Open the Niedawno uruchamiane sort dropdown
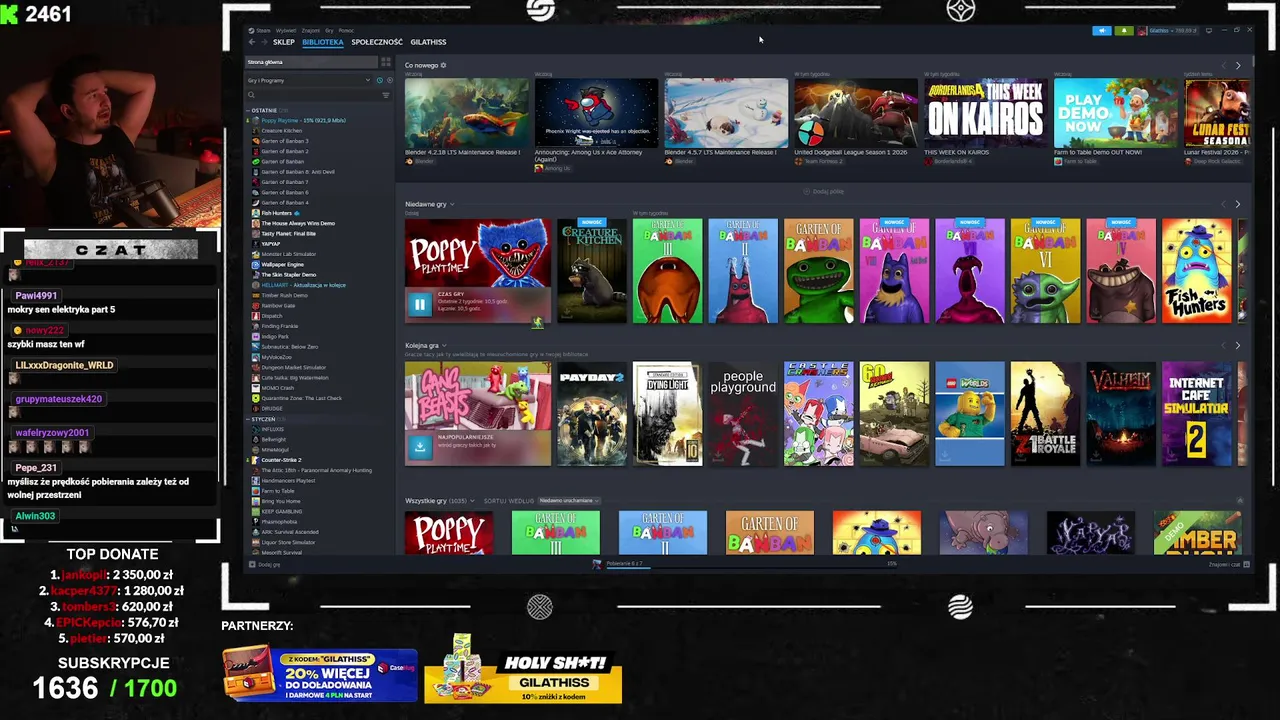Viewport: 1280px width, 720px height. tap(568, 500)
